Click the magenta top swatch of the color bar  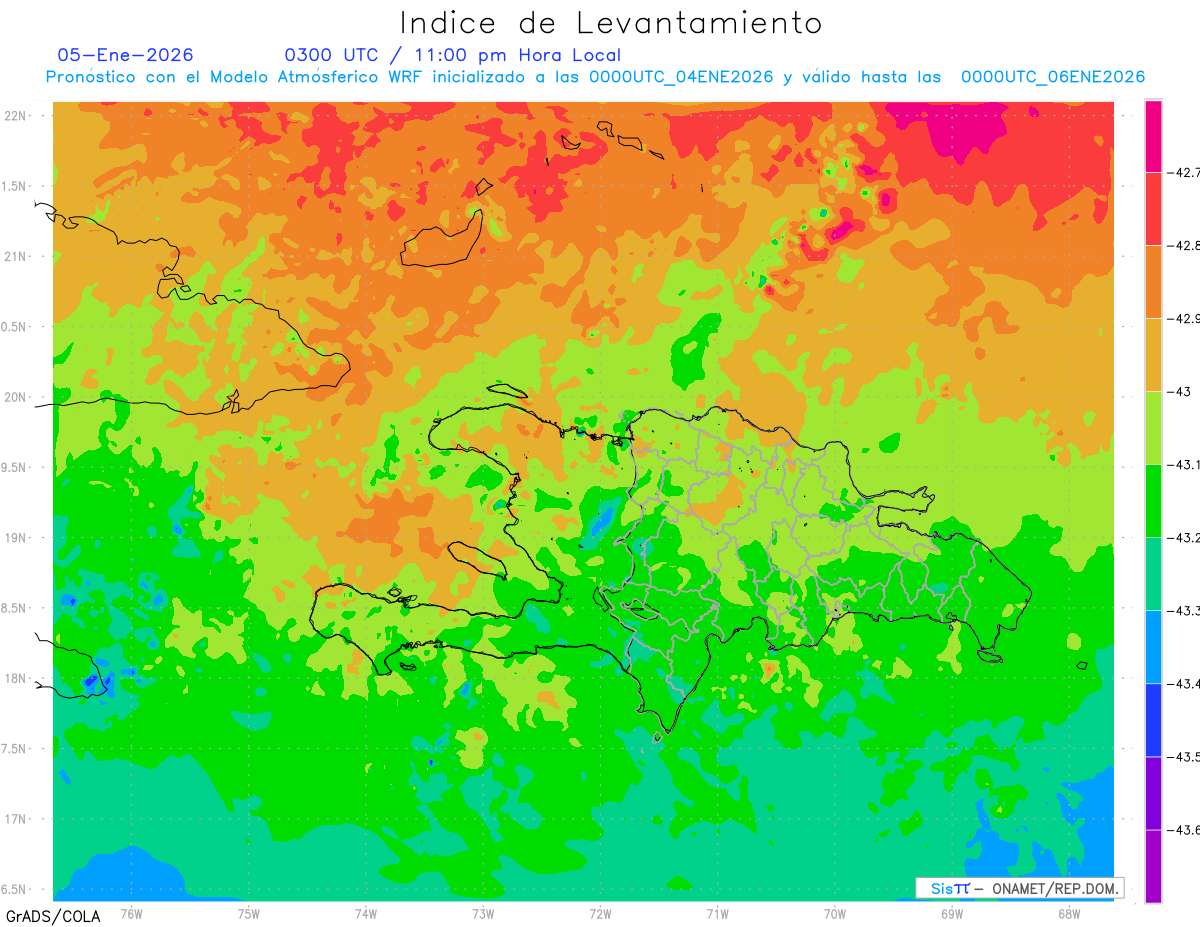point(1153,136)
